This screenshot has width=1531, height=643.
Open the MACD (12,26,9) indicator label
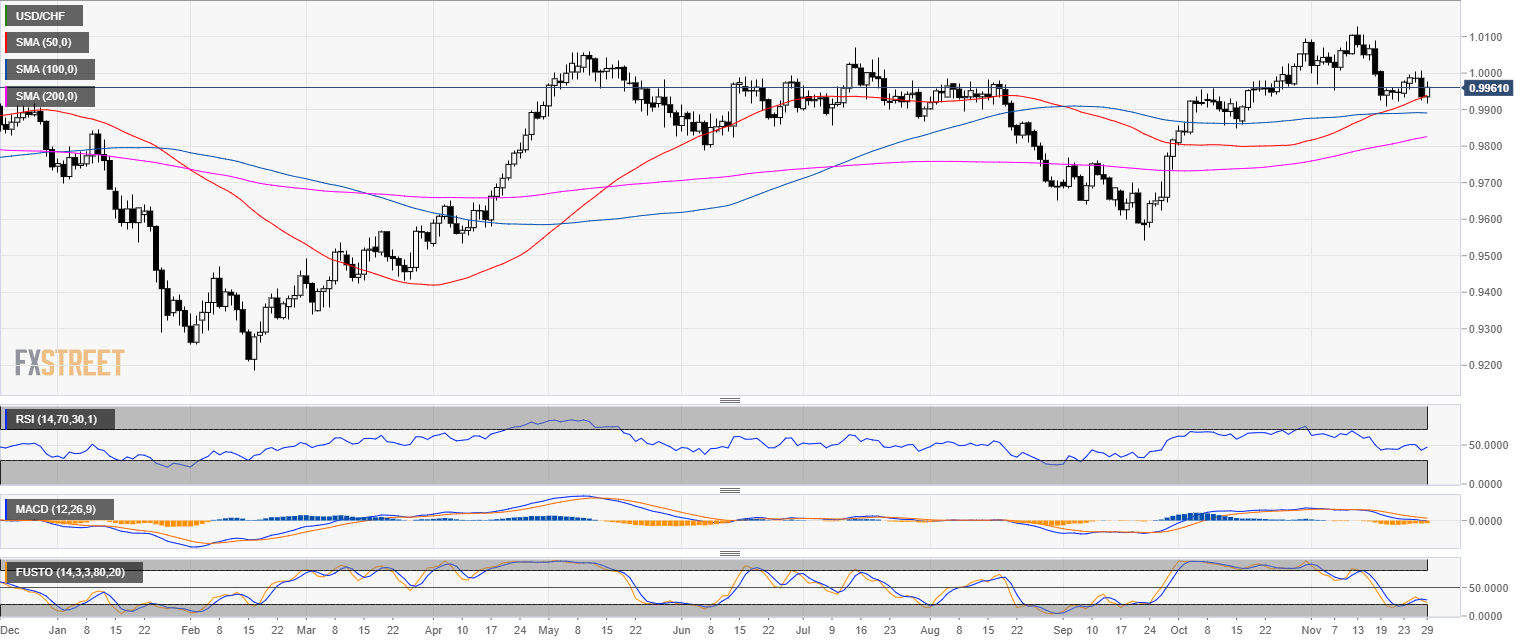(58, 509)
